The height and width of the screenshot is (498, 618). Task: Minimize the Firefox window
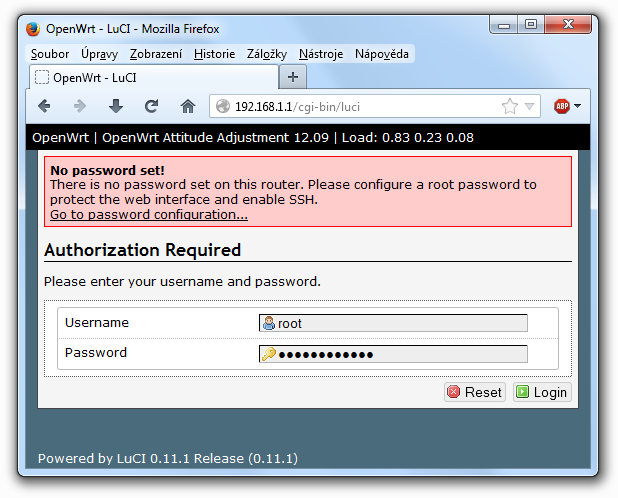(503, 25)
